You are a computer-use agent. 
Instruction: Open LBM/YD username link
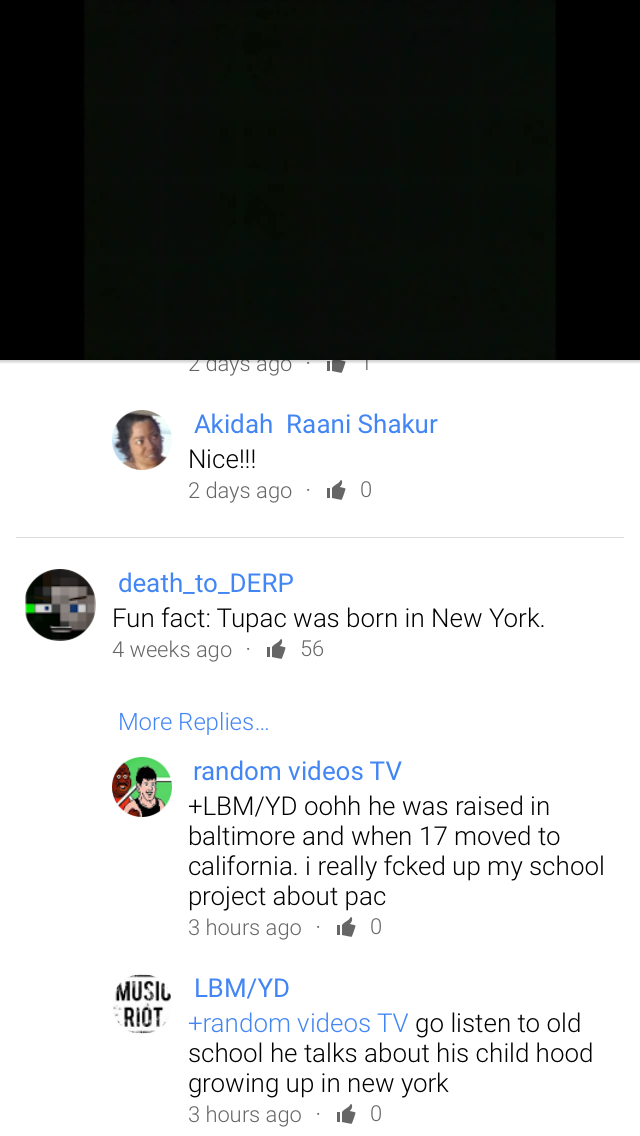tap(241, 988)
